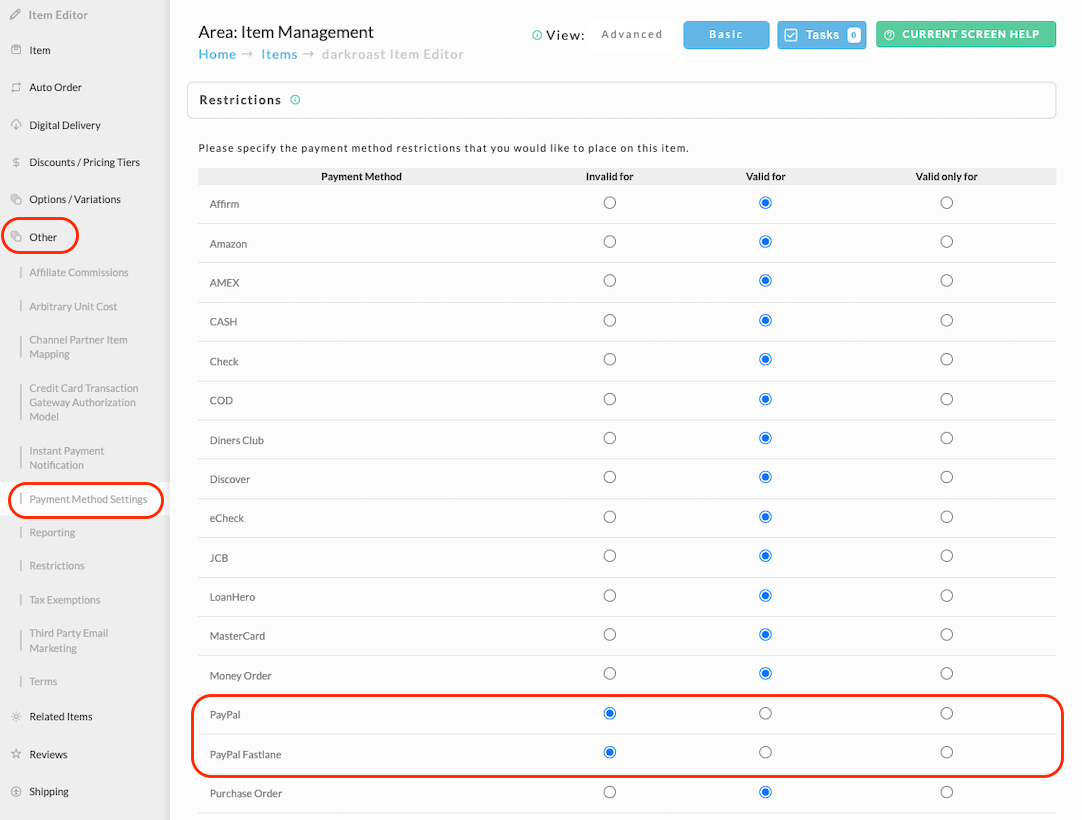
Task: Set PayPal to Valid for
Action: [x=765, y=713]
